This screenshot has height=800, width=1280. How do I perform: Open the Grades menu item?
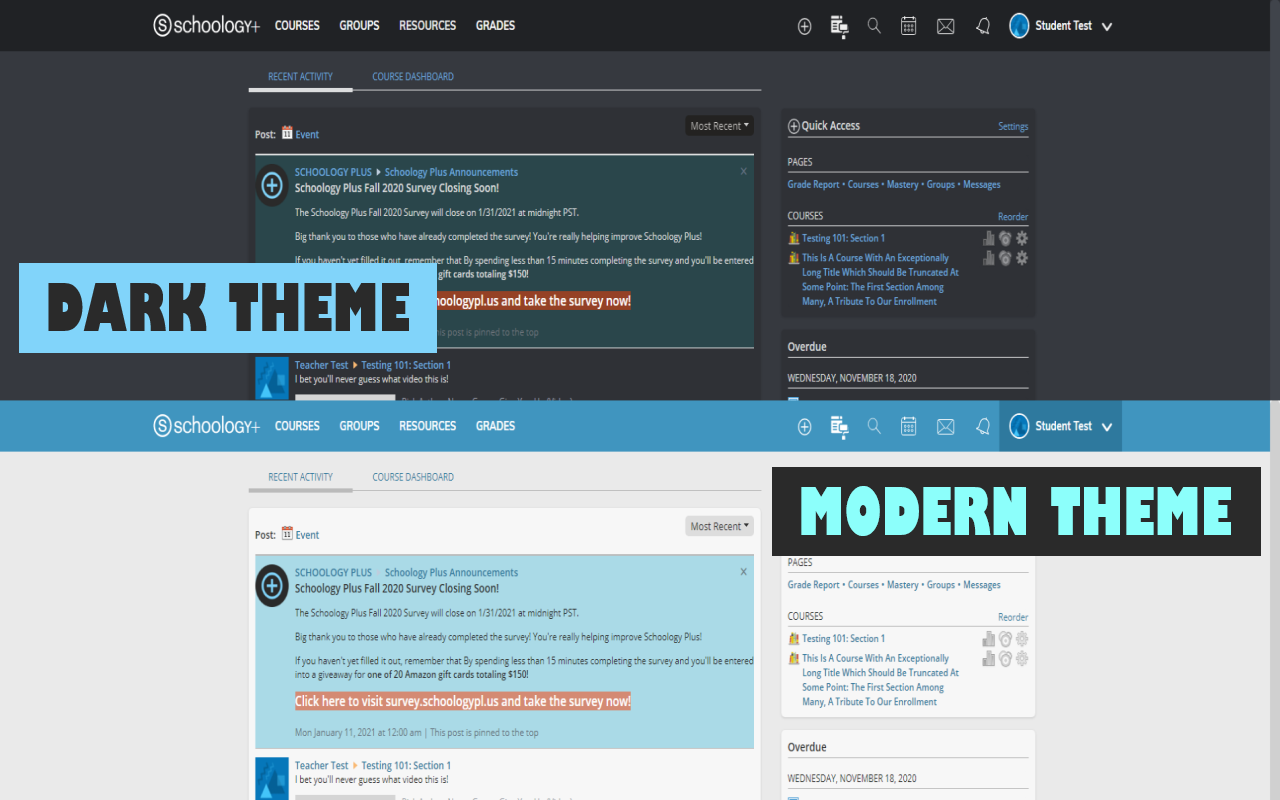coord(495,25)
